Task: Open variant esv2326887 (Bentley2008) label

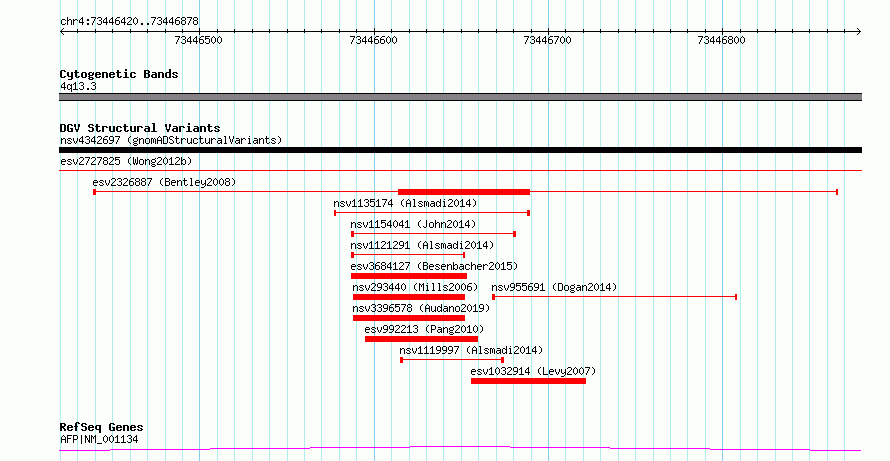Action: [x=164, y=182]
